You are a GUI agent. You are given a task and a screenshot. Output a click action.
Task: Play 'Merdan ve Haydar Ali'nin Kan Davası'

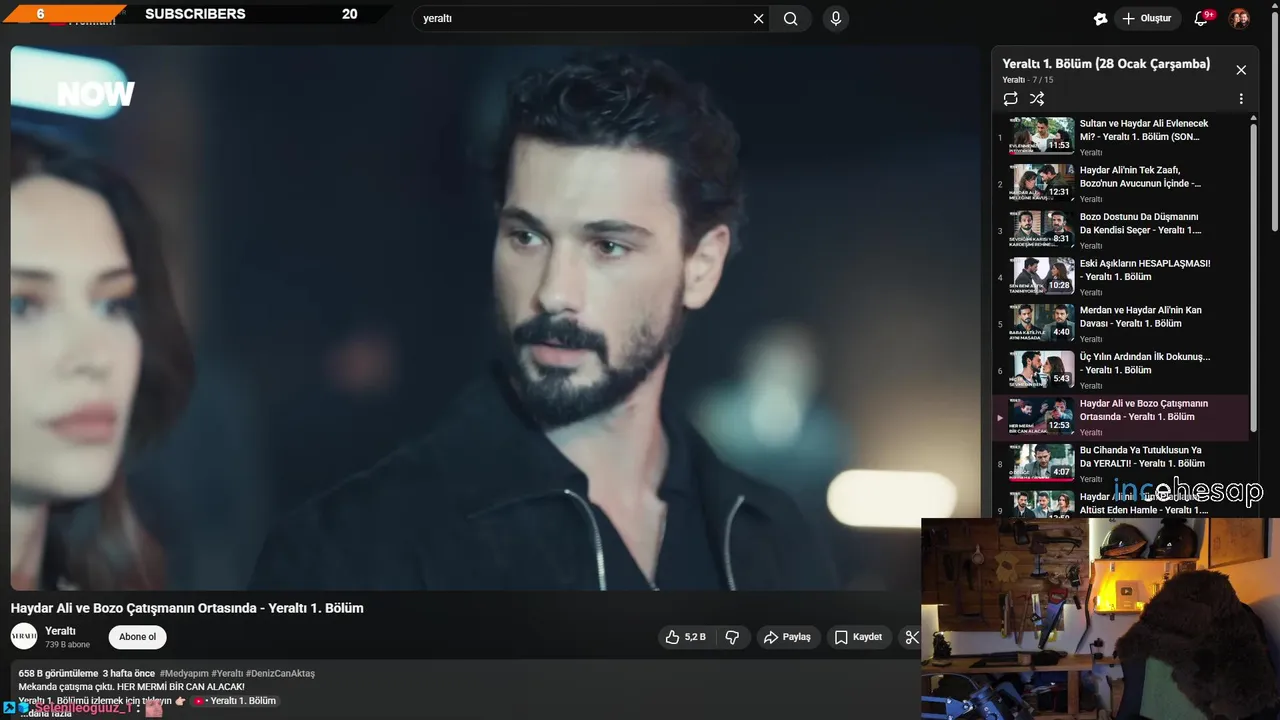click(1120, 324)
